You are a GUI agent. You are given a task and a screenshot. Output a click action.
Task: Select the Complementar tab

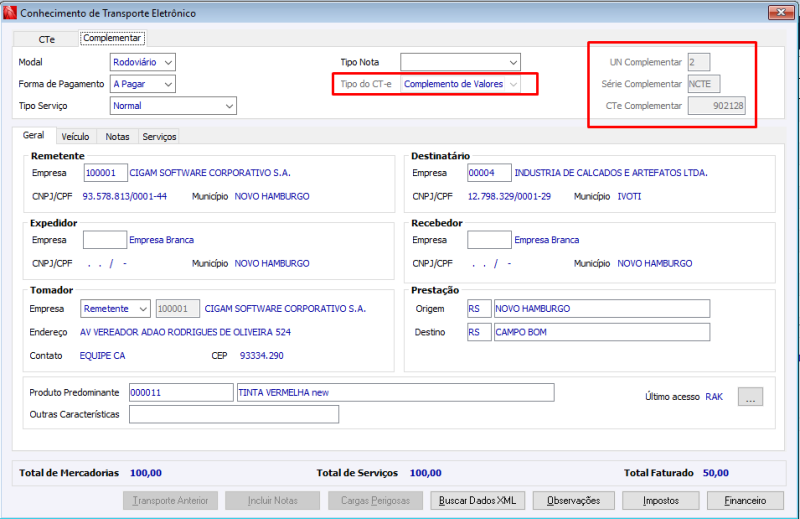pos(112,38)
